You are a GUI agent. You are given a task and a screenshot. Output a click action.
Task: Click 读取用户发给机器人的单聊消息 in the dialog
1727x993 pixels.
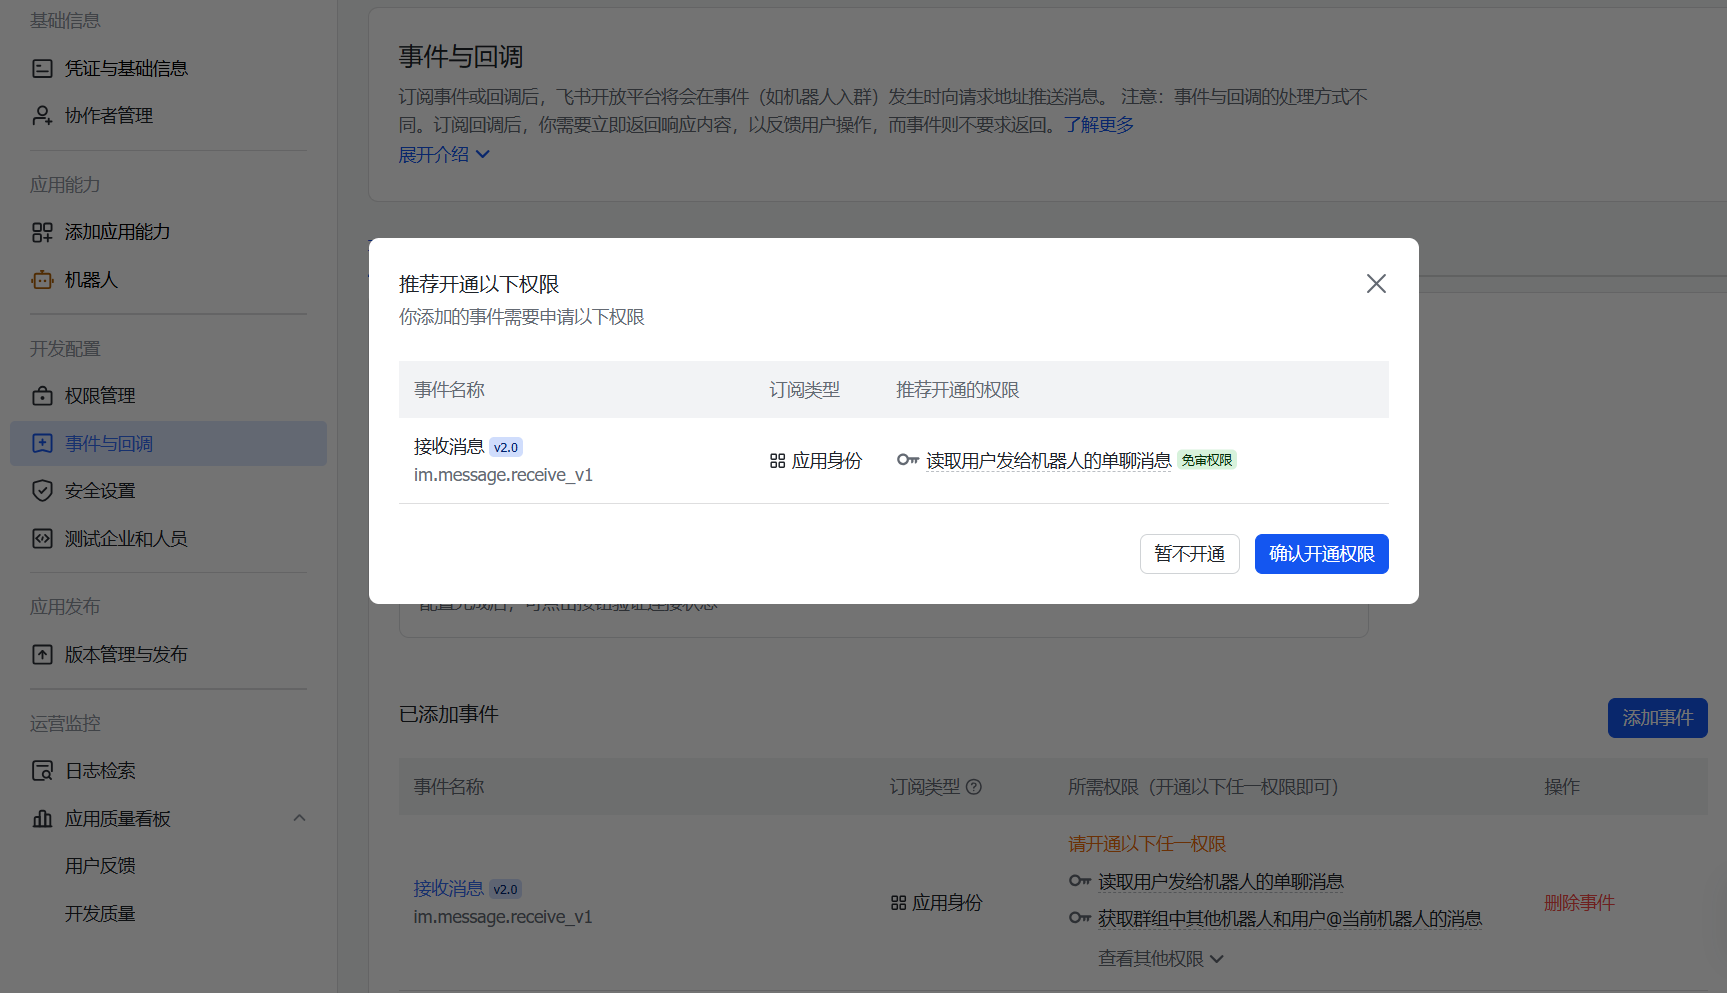coord(1048,461)
